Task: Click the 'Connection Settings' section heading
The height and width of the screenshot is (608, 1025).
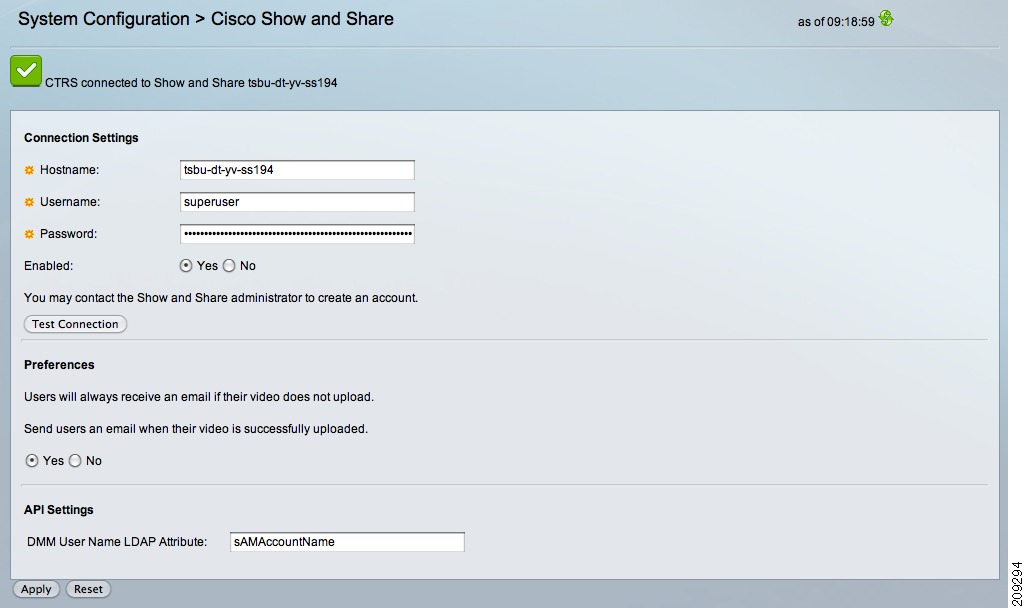Action: [x=81, y=138]
